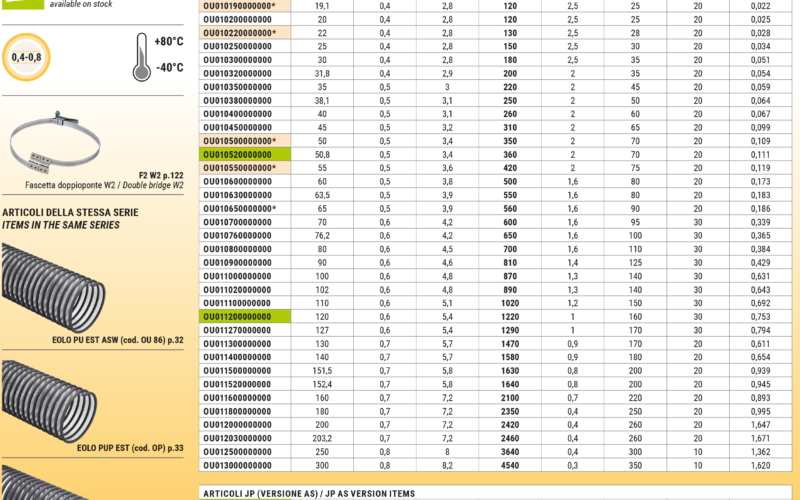Click green highlighted code OU011200000000

click(238, 316)
